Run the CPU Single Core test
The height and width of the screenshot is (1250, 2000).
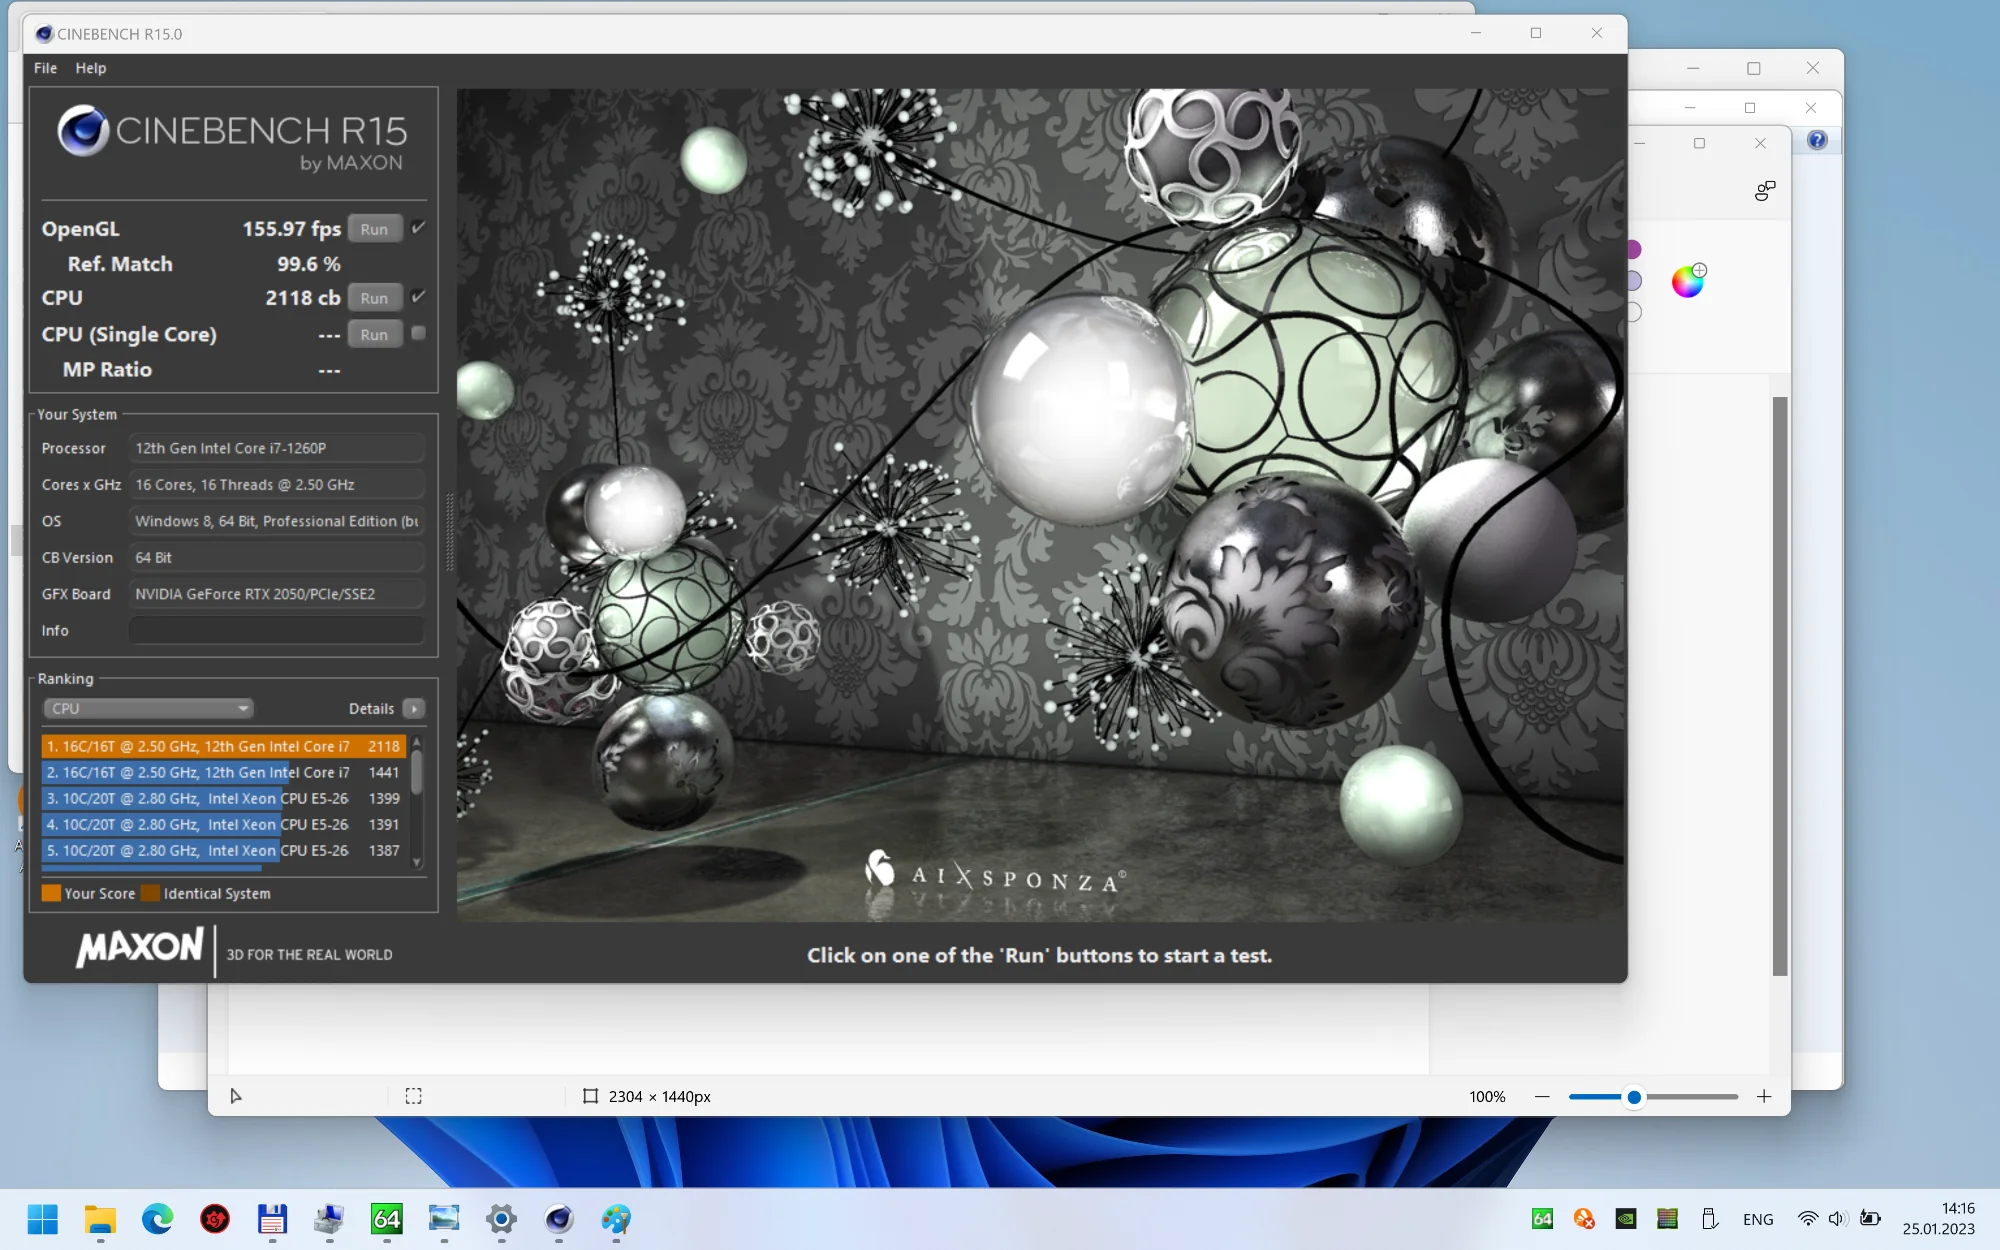tap(374, 335)
